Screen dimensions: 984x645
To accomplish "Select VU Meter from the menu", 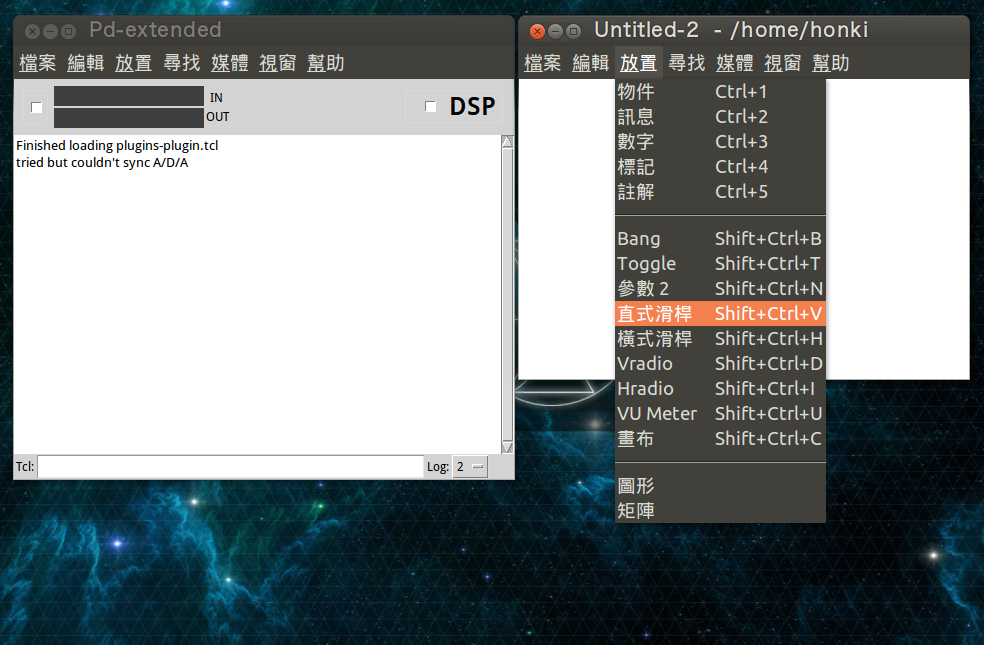I will [x=720, y=414].
